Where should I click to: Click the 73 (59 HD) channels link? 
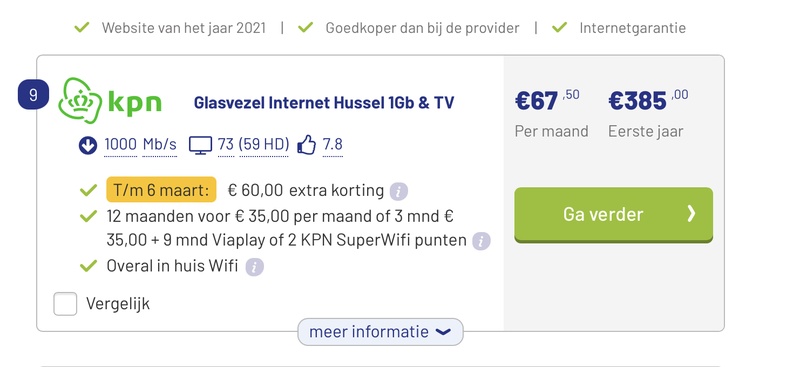click(x=253, y=145)
